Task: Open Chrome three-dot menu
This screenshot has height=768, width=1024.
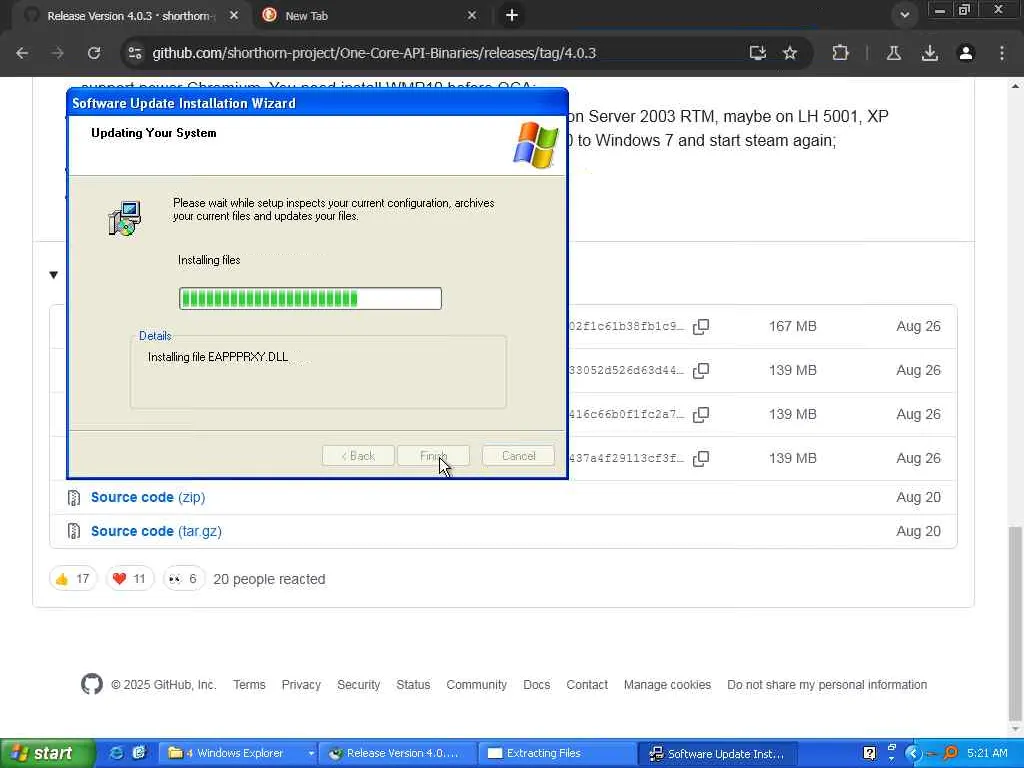Action: [x=1002, y=53]
